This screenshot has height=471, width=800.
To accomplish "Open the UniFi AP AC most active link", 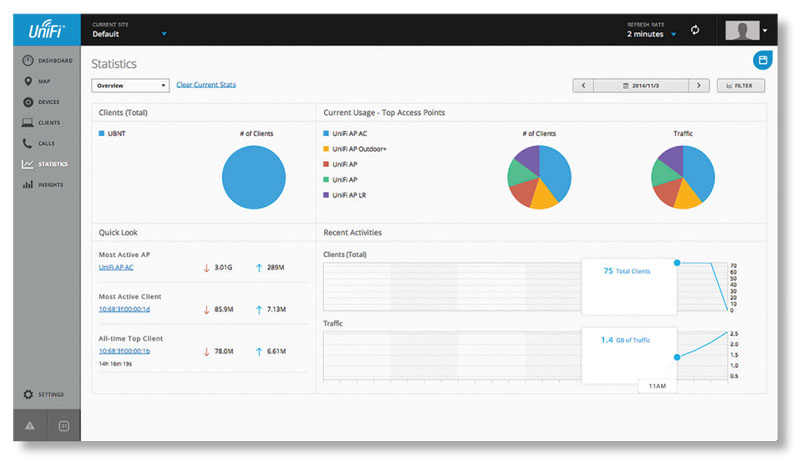I will [116, 267].
